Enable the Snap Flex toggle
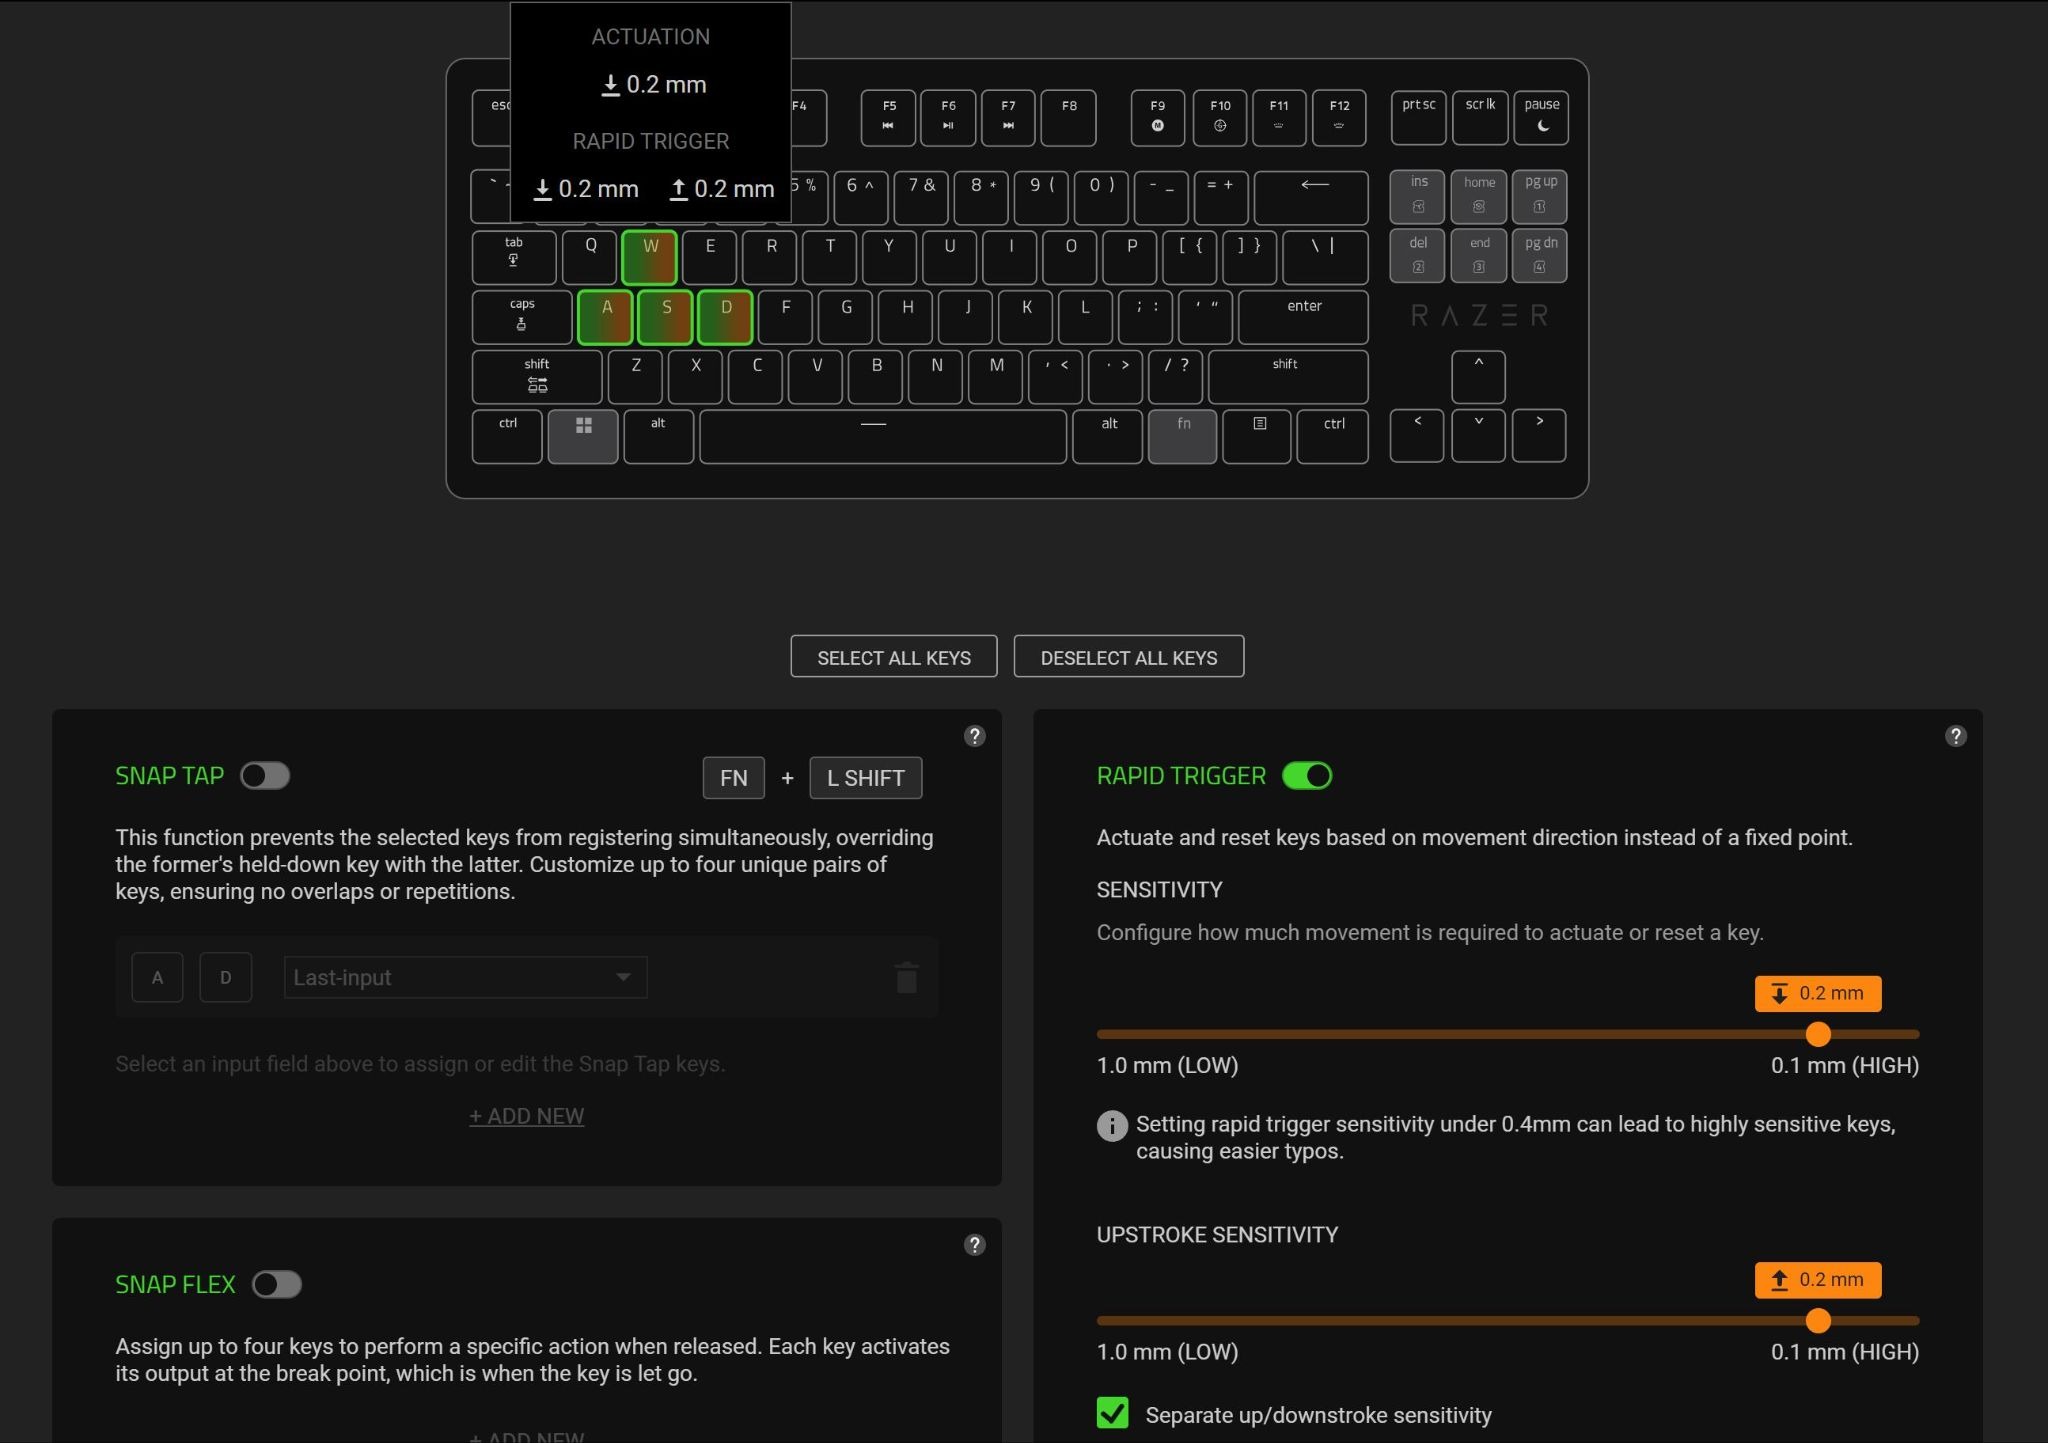 tap(277, 1284)
